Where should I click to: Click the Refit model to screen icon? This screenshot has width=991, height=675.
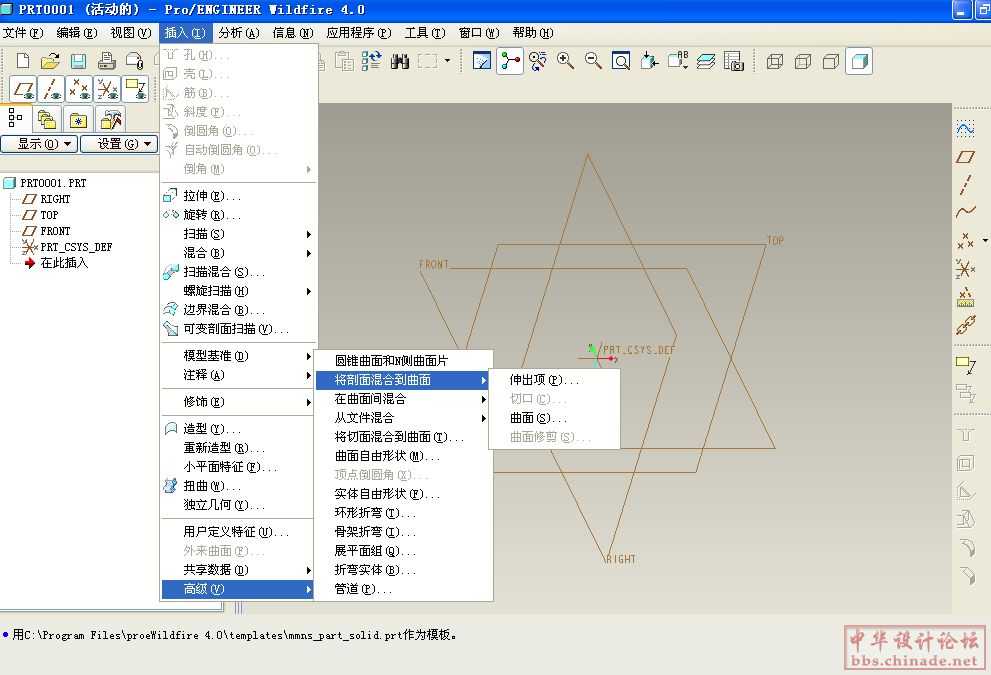coord(621,61)
